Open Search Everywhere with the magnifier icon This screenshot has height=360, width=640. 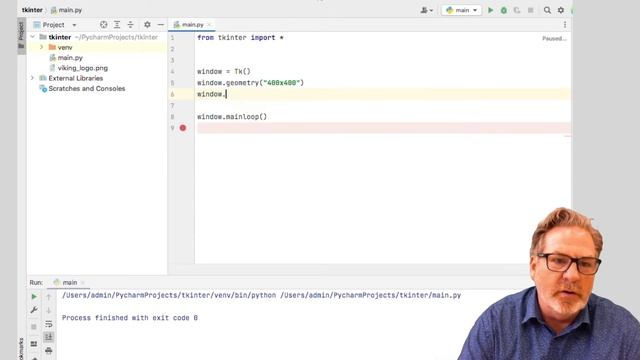(547, 10)
